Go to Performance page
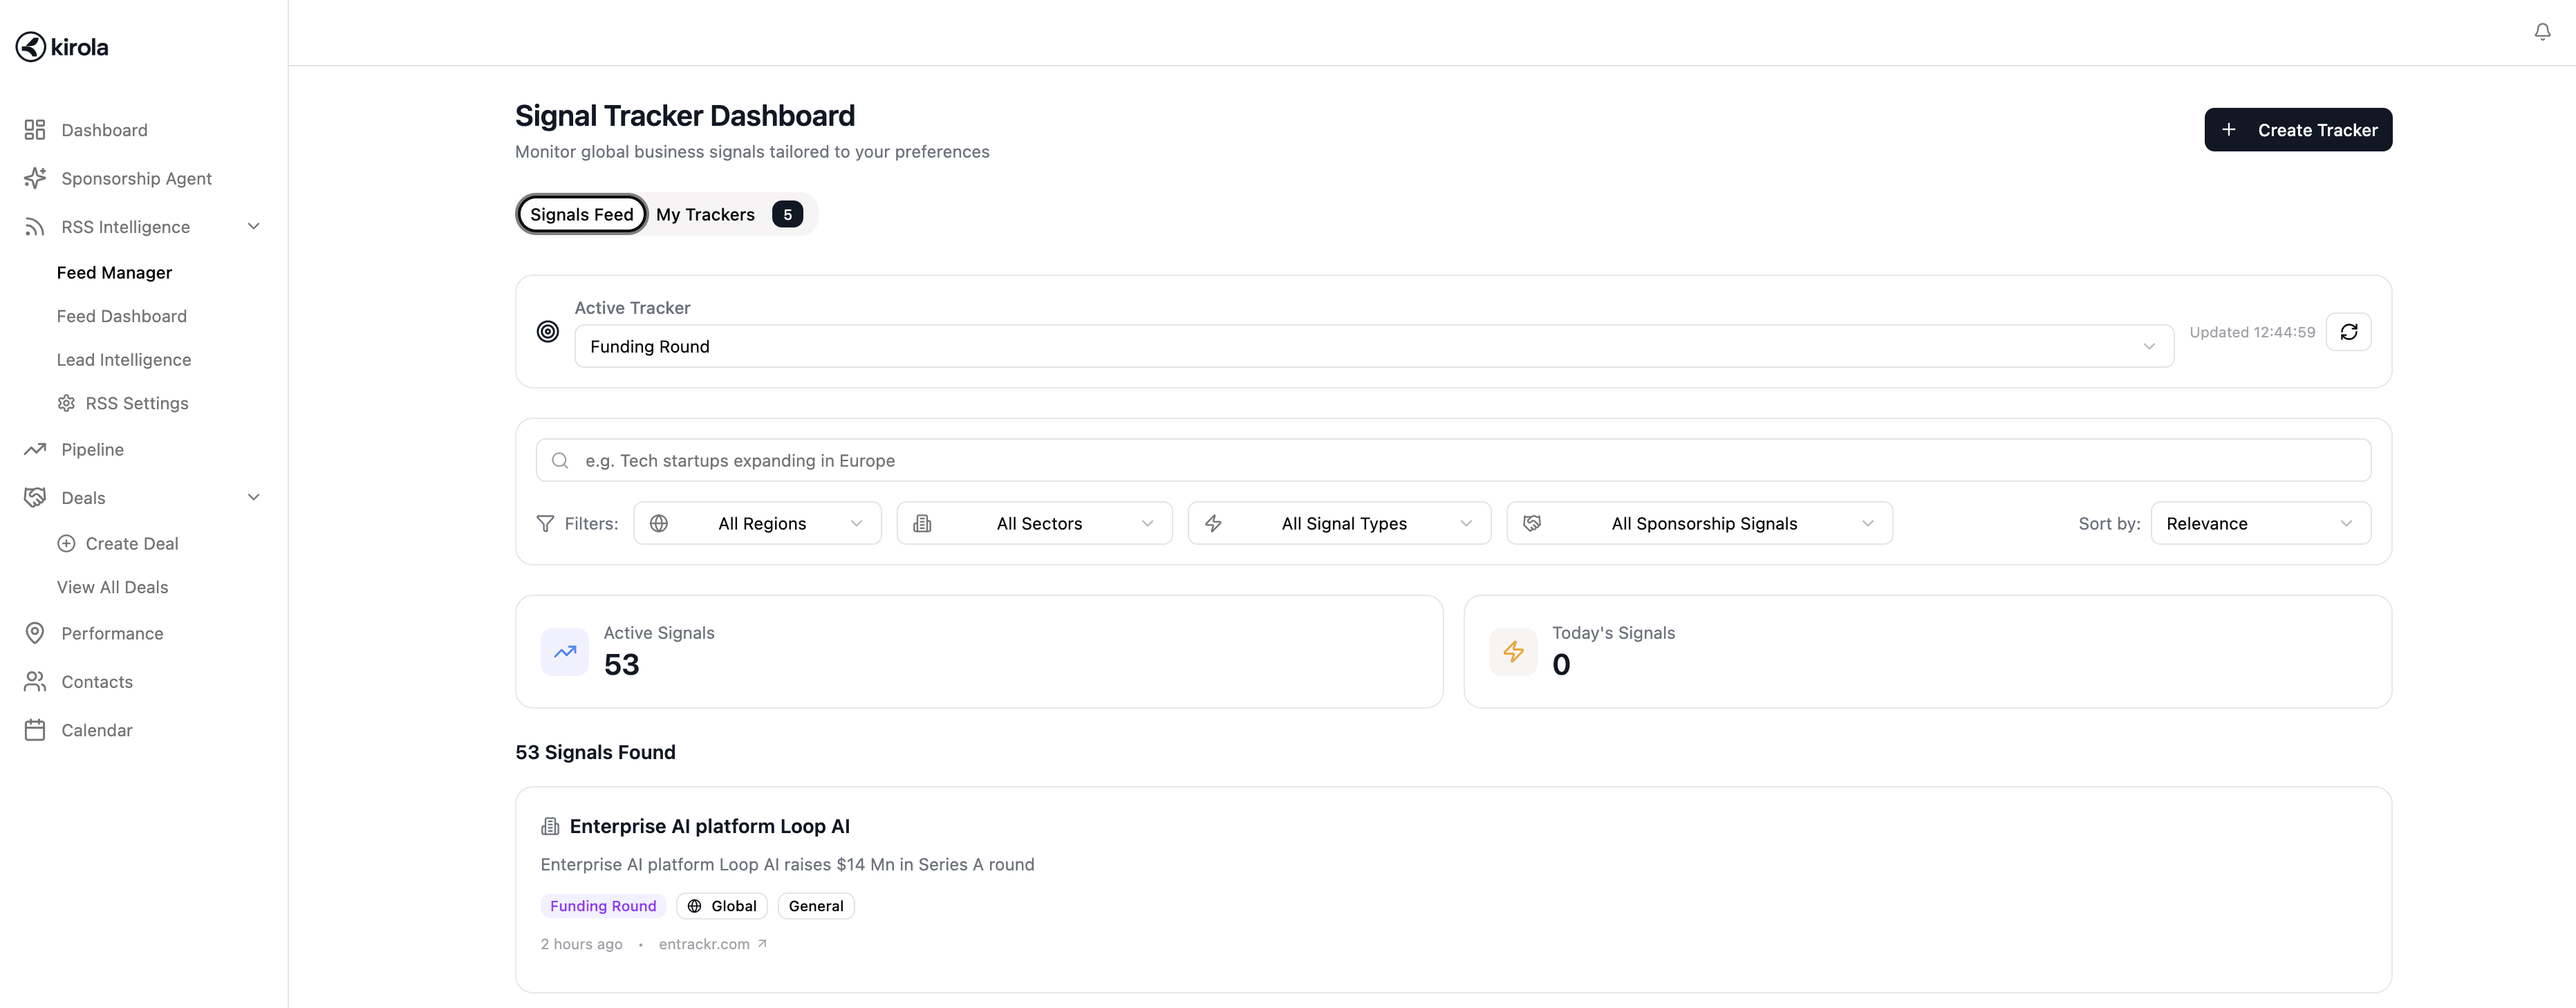Viewport: 2576px width, 1008px height. click(112, 634)
